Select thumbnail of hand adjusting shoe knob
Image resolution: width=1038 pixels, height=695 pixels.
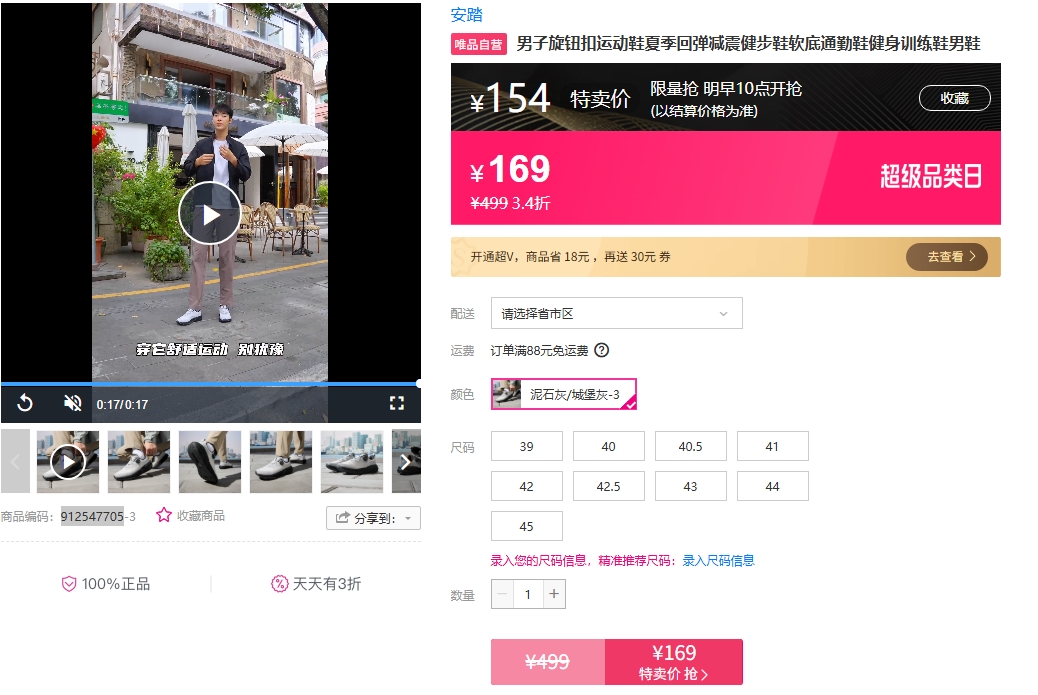(139, 461)
